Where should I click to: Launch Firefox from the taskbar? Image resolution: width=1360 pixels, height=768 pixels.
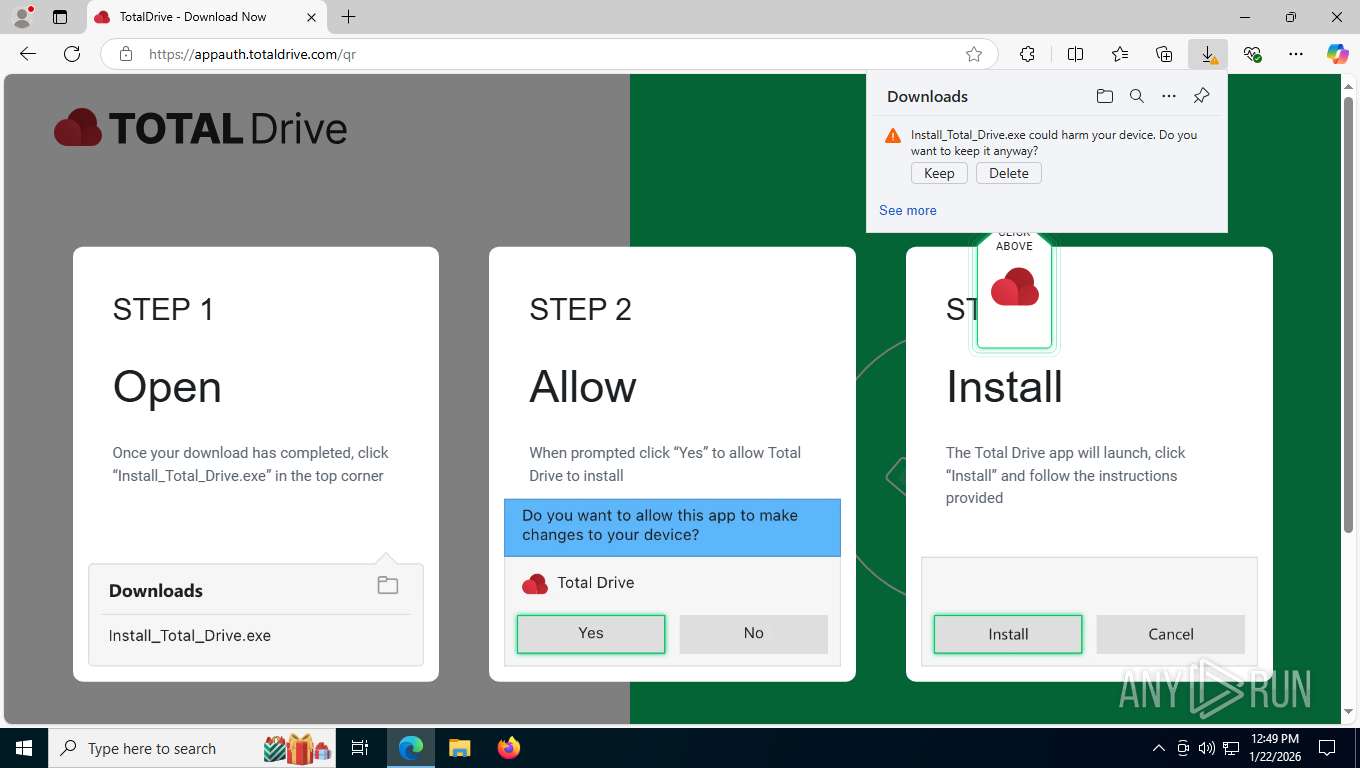coord(509,748)
